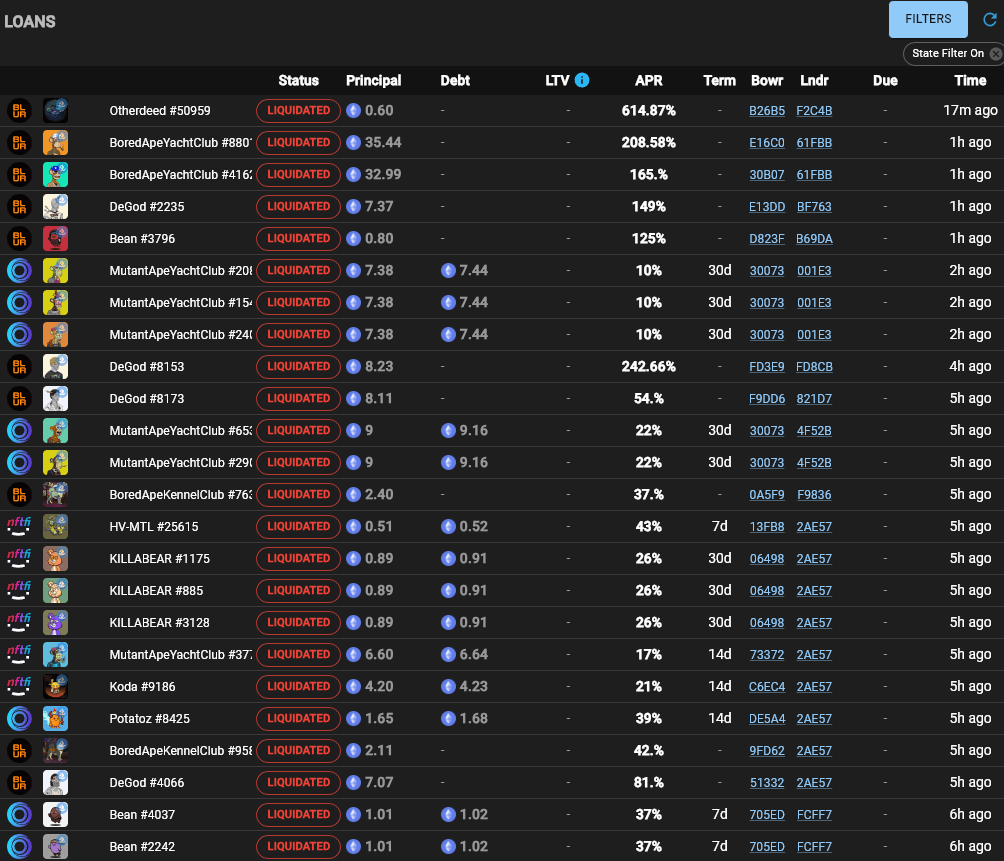Screen dimensions: 1004x861
Task: Click the Time column header
Action: [970, 80]
